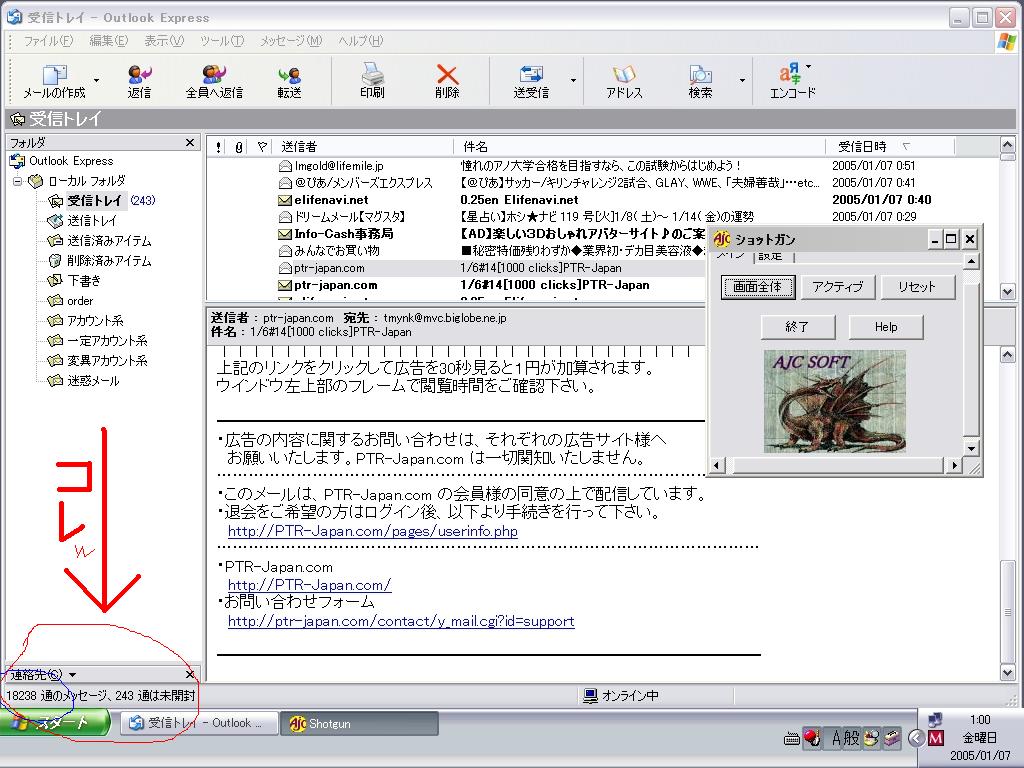Close the フォルダ pane with its X
The height and width of the screenshot is (768, 1024).
[x=190, y=142]
